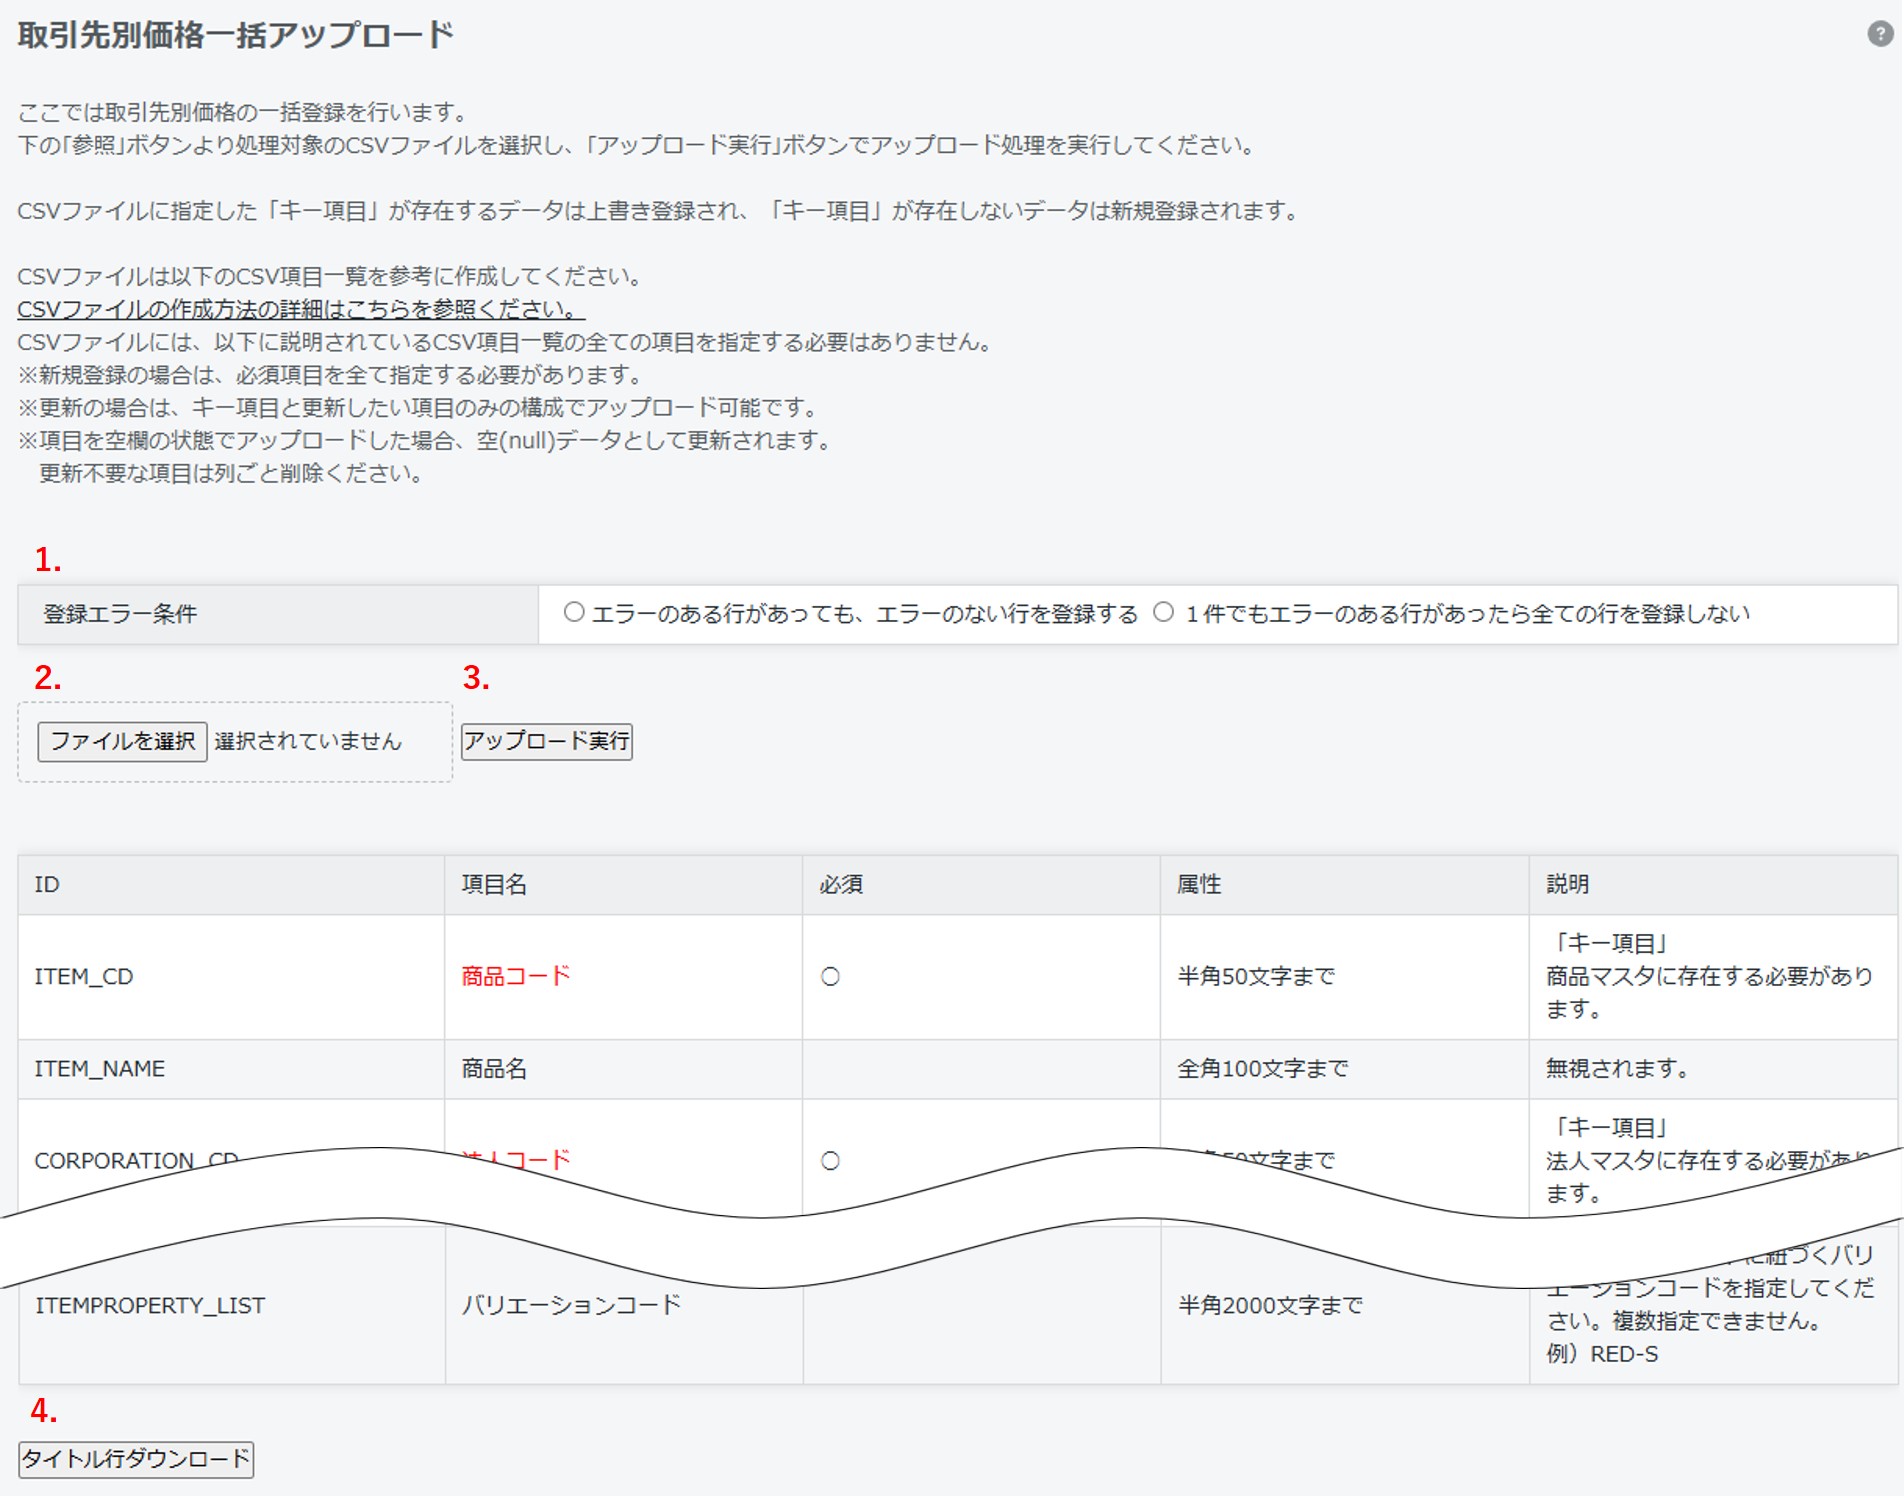Click the 必須 column header
The image size is (1904, 1496).
pyautogui.click(x=841, y=884)
